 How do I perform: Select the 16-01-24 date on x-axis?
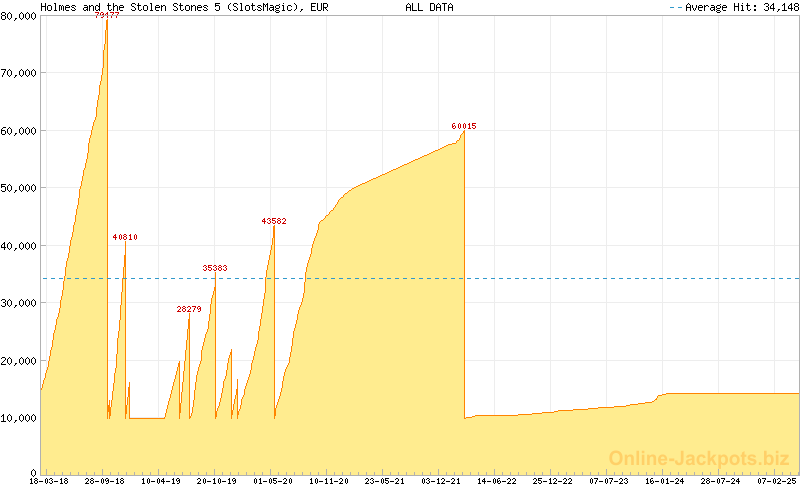665,481
